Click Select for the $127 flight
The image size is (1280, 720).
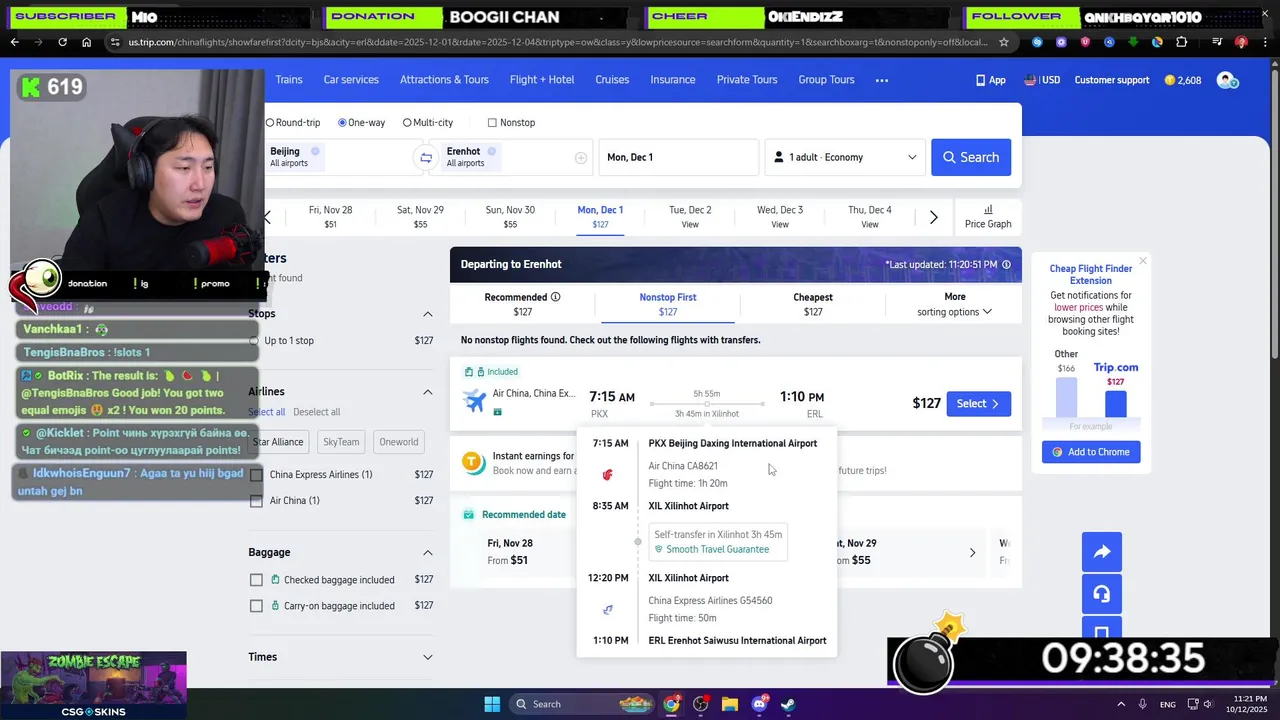pyautogui.click(x=978, y=403)
